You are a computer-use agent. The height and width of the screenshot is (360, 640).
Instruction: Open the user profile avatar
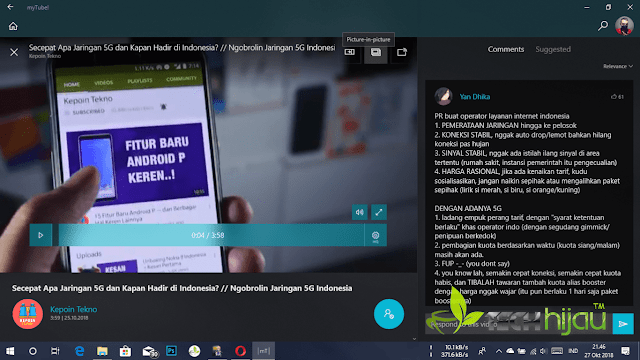click(624, 26)
